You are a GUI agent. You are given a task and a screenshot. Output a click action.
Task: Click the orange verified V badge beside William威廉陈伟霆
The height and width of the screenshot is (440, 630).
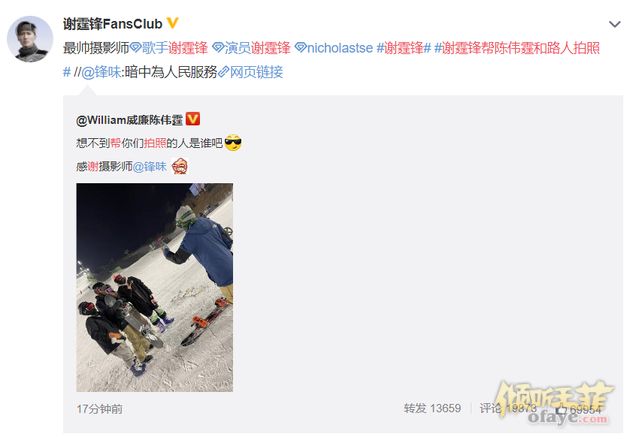click(x=193, y=119)
